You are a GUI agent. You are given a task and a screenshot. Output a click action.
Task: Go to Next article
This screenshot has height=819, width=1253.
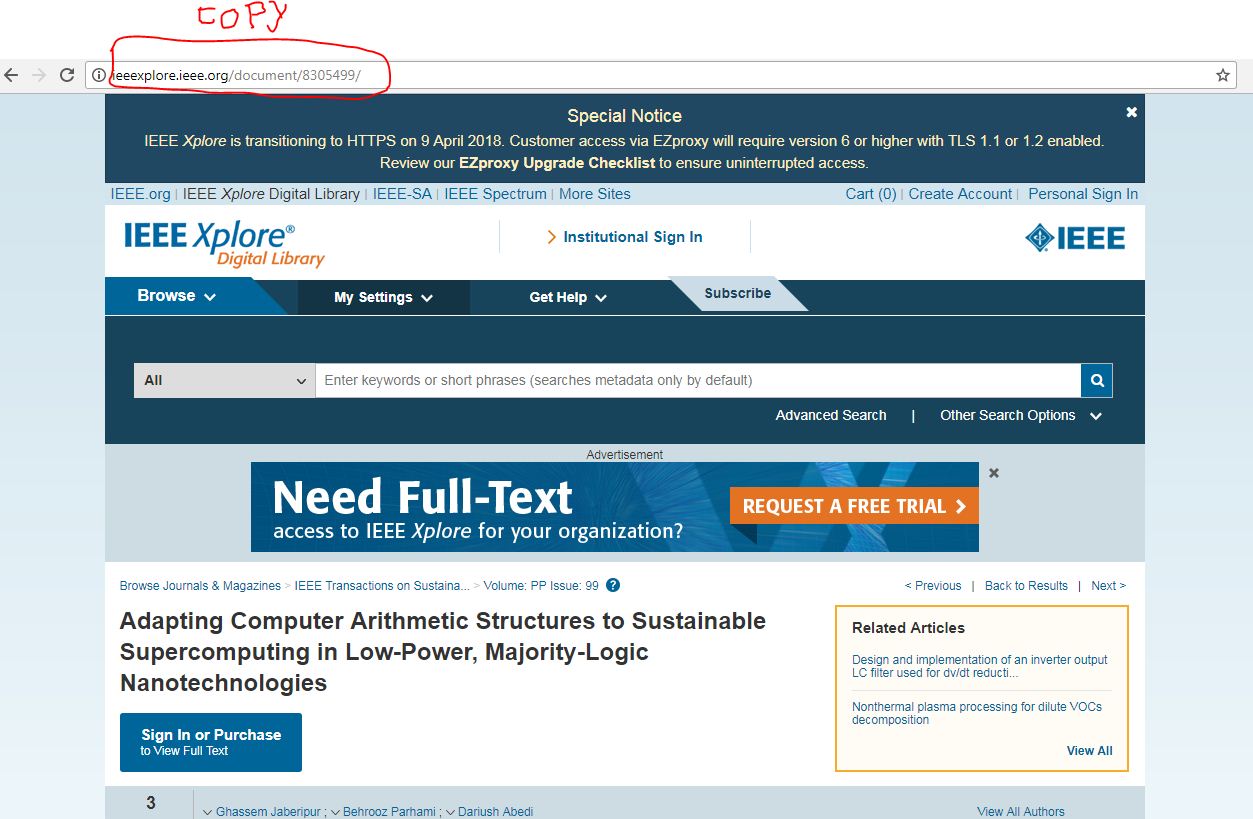point(1108,586)
